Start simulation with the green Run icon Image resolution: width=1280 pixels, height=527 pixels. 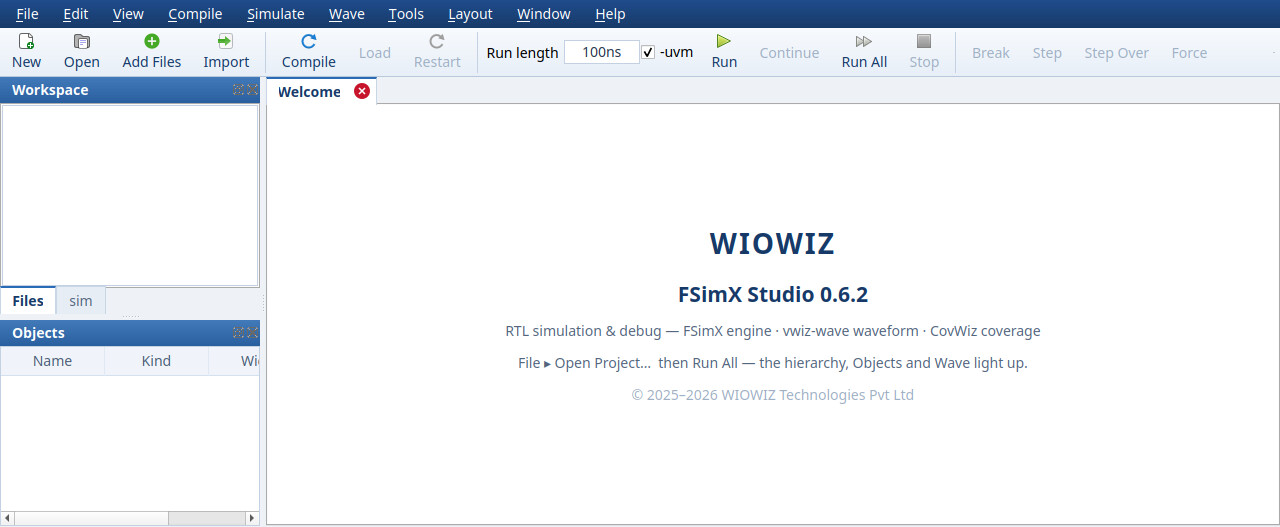click(724, 41)
